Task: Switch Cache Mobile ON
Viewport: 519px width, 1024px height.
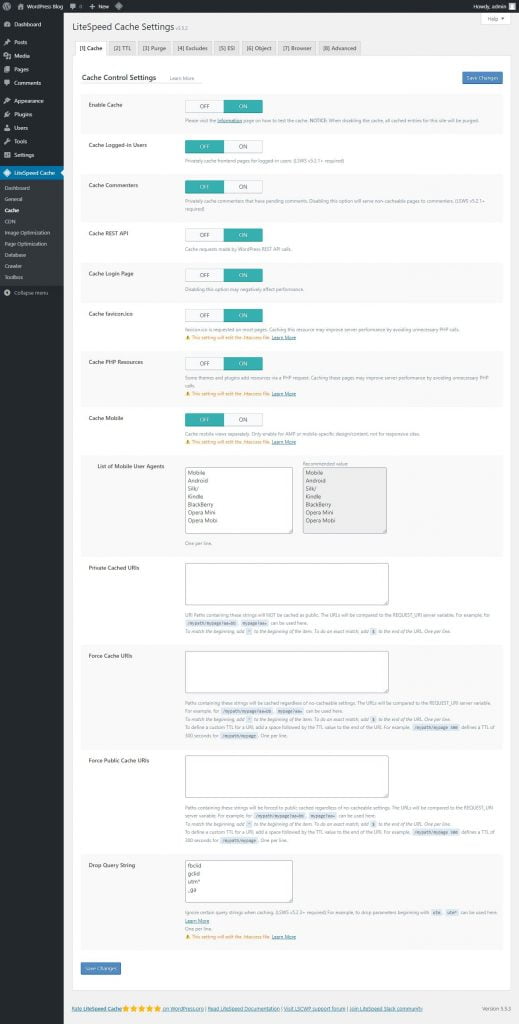Action: (243, 419)
